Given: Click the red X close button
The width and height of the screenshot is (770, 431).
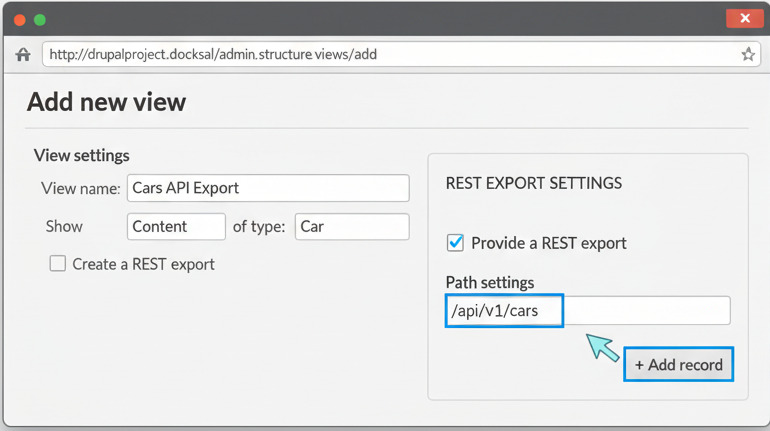Looking at the screenshot, I should (x=745, y=19).
